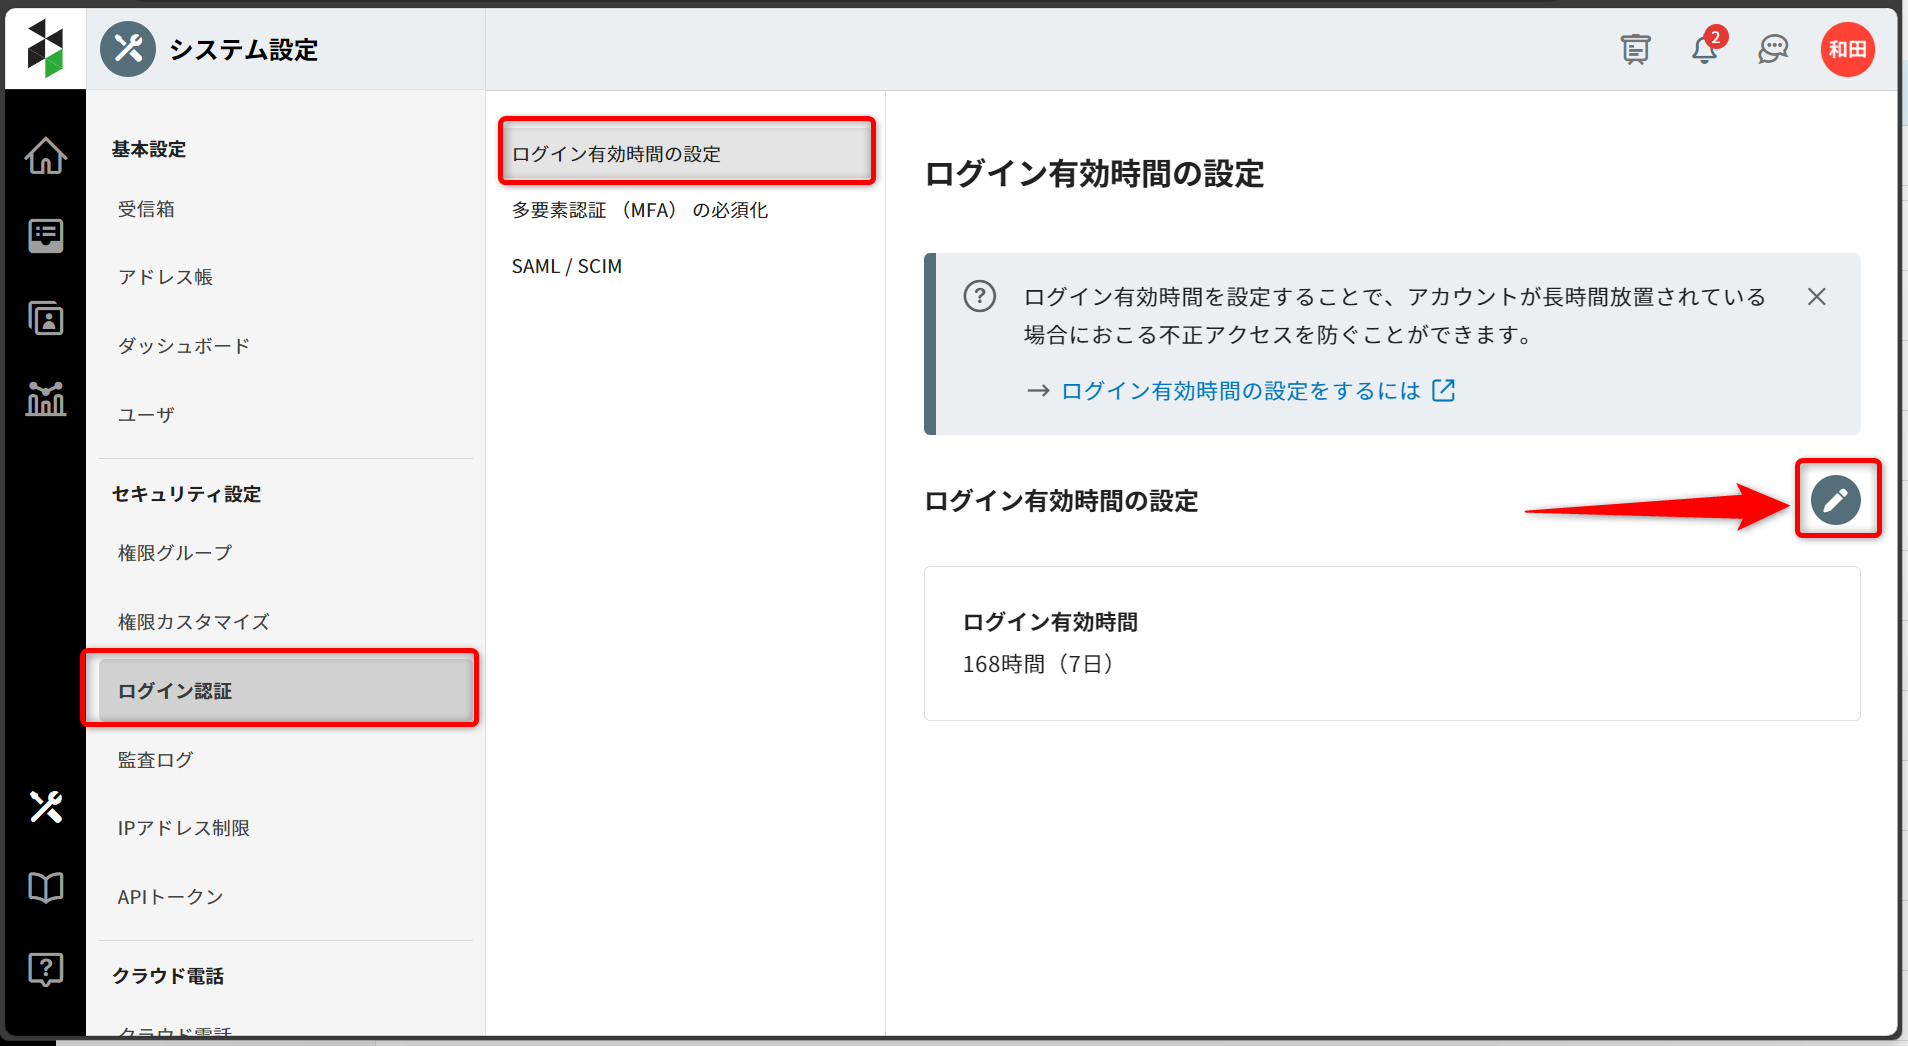Open the link ログイン有効時間の設定をするには
Screen dimensions: 1908x1046
click(1241, 391)
